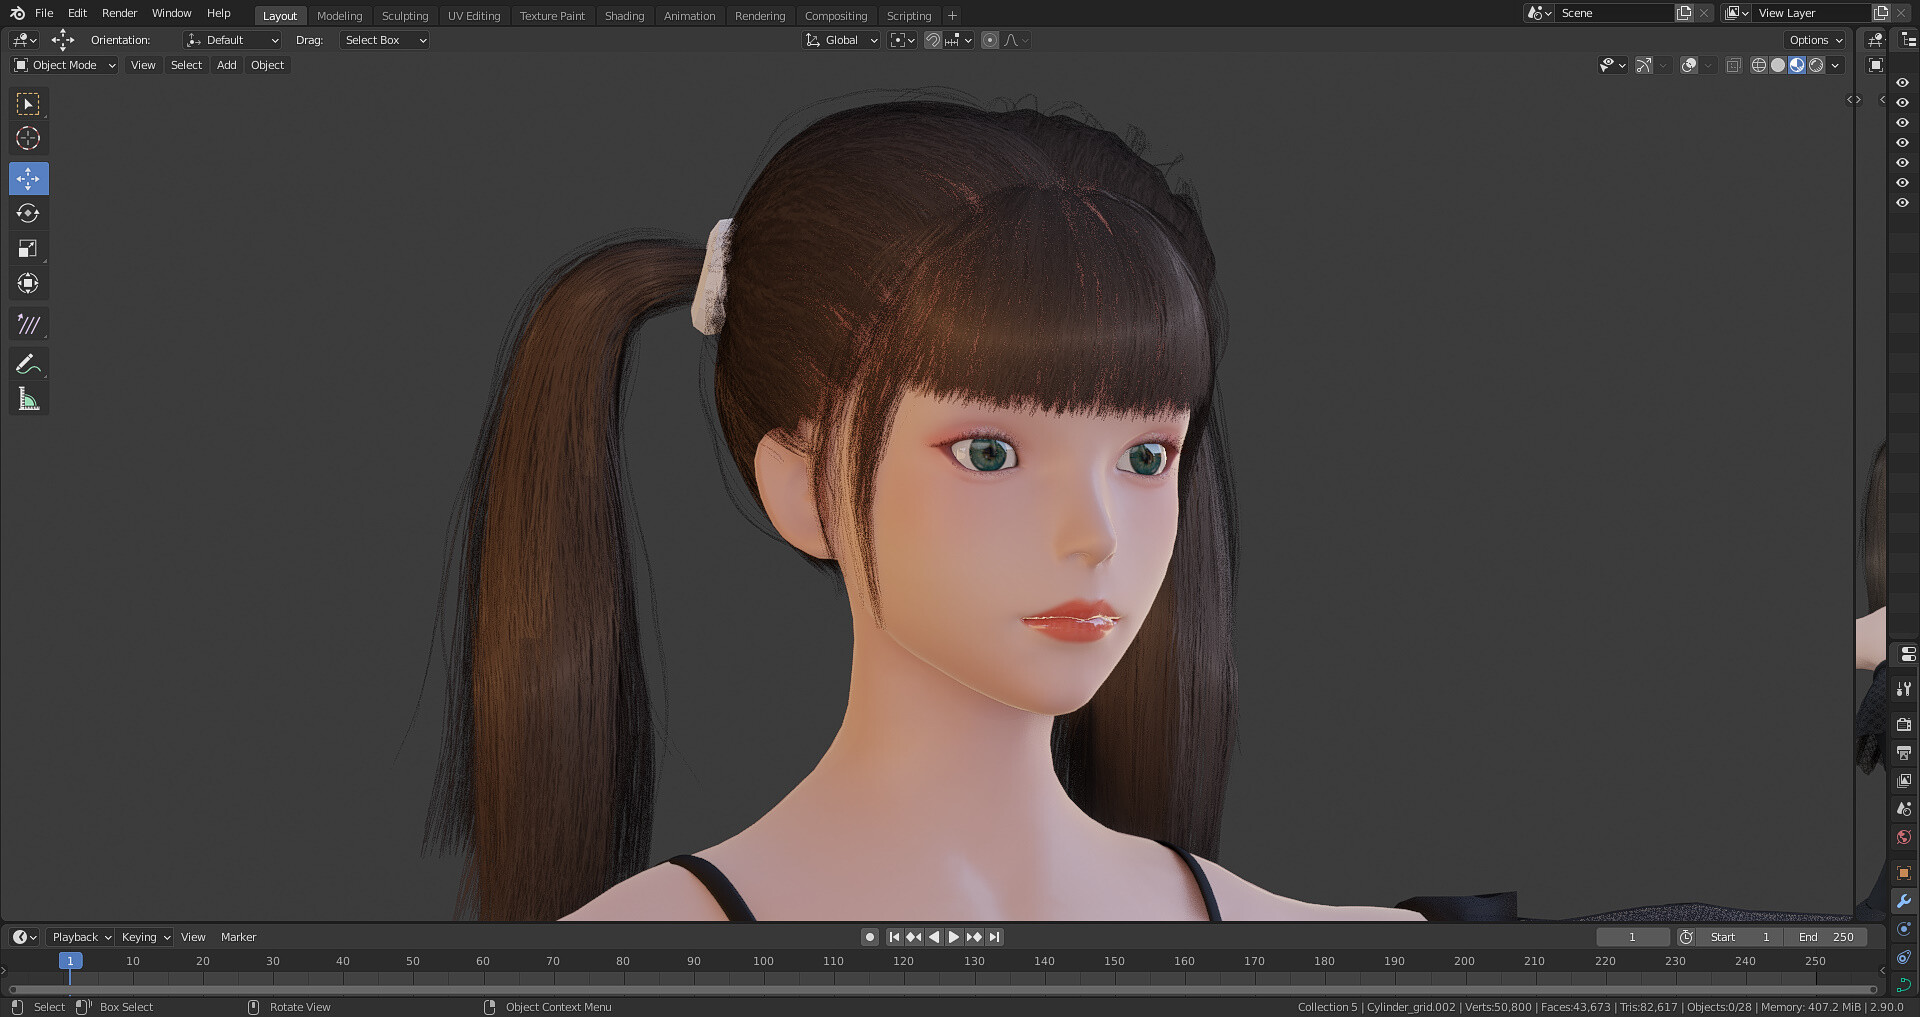Activate the Rotate tool
Viewport: 1920px width, 1017px height.
point(28,213)
